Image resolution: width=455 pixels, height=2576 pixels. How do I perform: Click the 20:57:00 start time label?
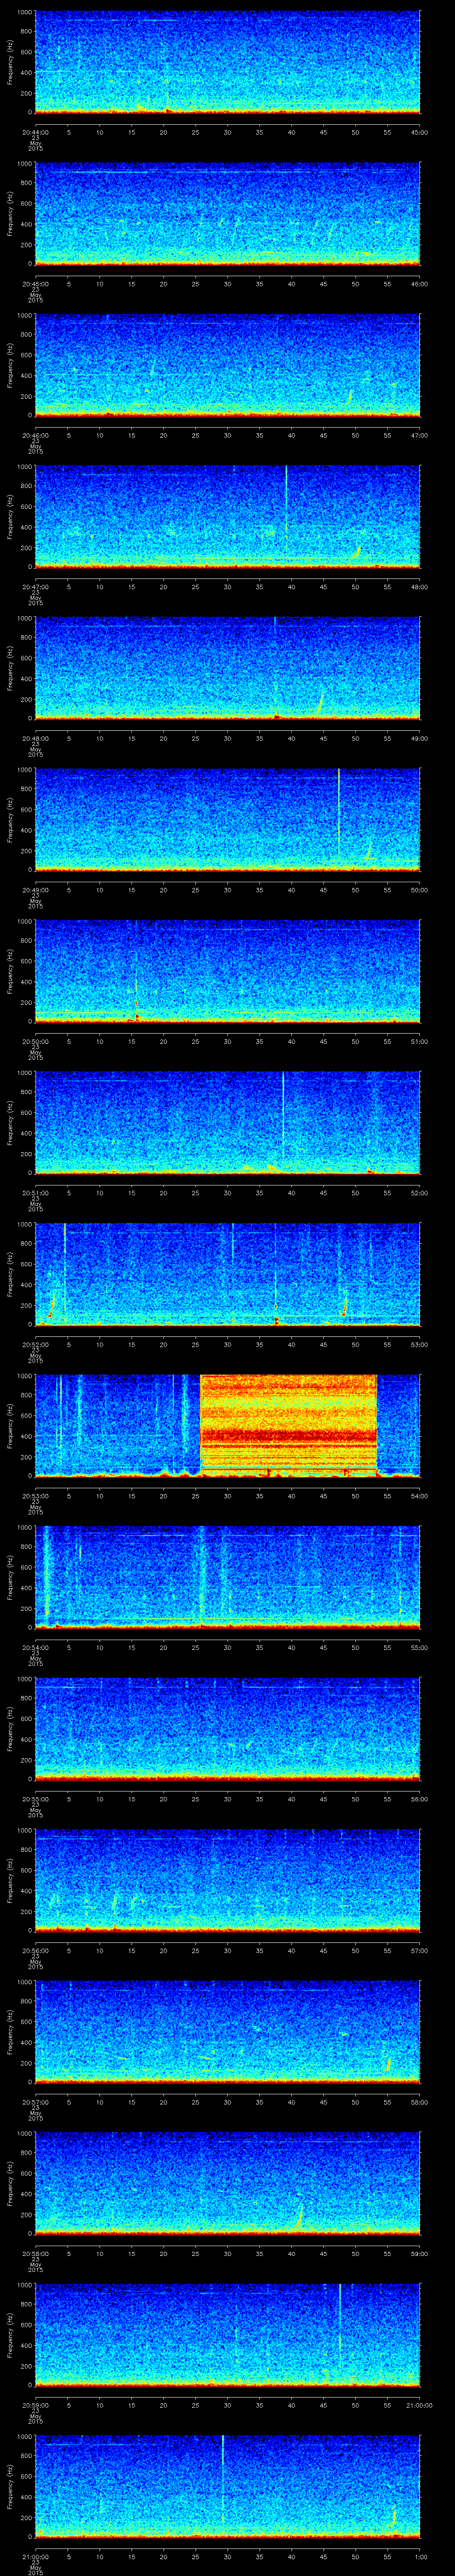tap(35, 2102)
